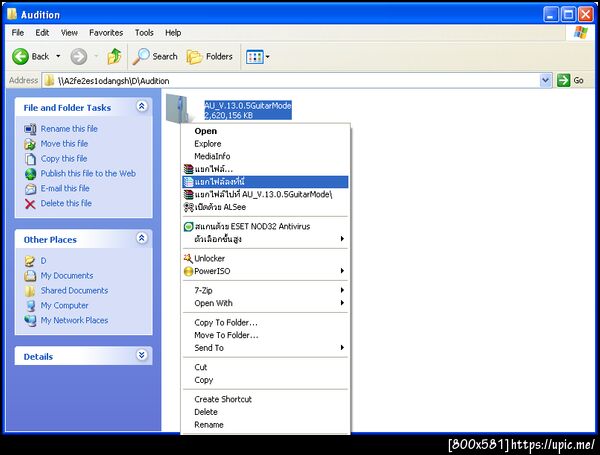Screen dimensions: 600x455
Task: Click Delete this file link
Action: (66, 204)
